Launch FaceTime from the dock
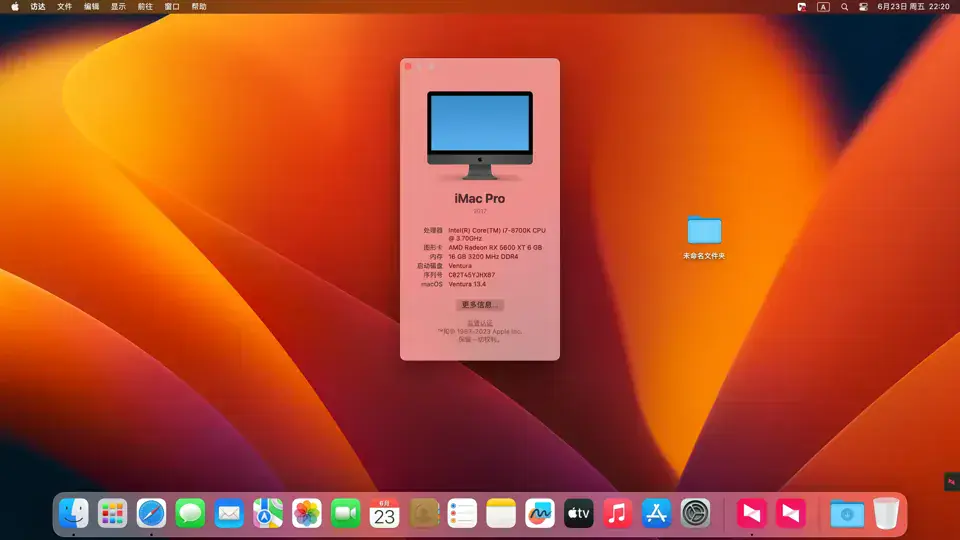Image resolution: width=960 pixels, height=540 pixels. click(345, 513)
